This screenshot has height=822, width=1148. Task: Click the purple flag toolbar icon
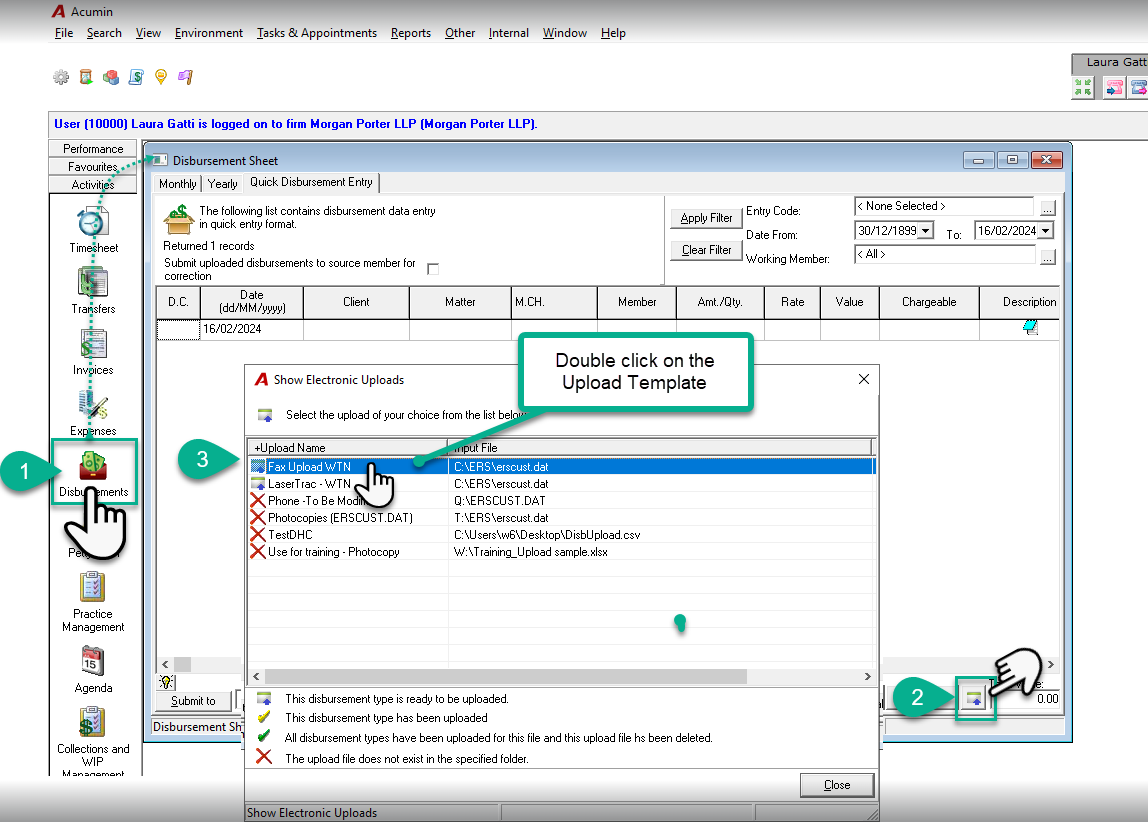coord(185,77)
